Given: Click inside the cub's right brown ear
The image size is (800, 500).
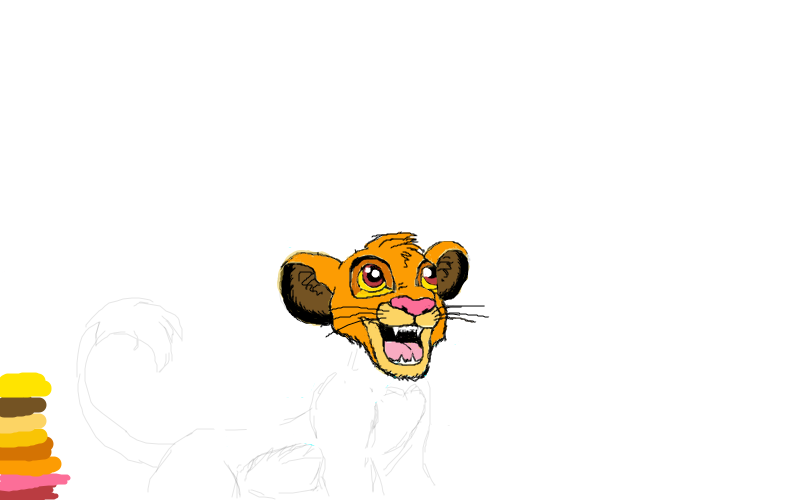Looking at the screenshot, I should 452,272.
